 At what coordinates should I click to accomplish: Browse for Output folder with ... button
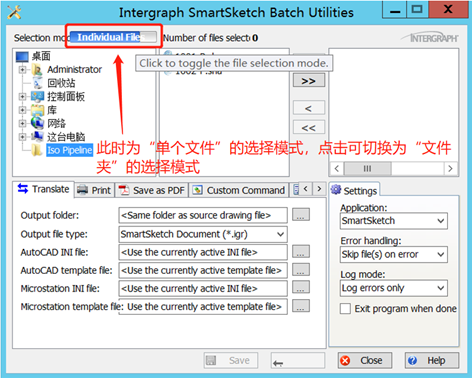pos(301,215)
